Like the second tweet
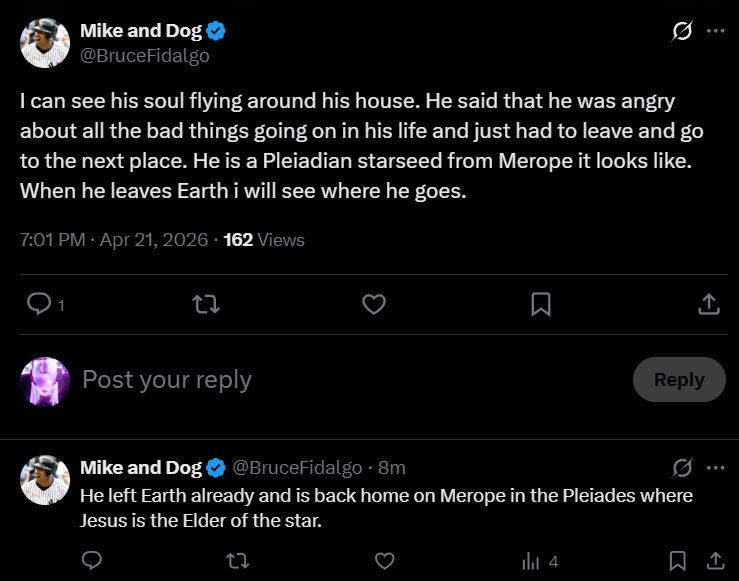The height and width of the screenshot is (581, 739). click(384, 561)
